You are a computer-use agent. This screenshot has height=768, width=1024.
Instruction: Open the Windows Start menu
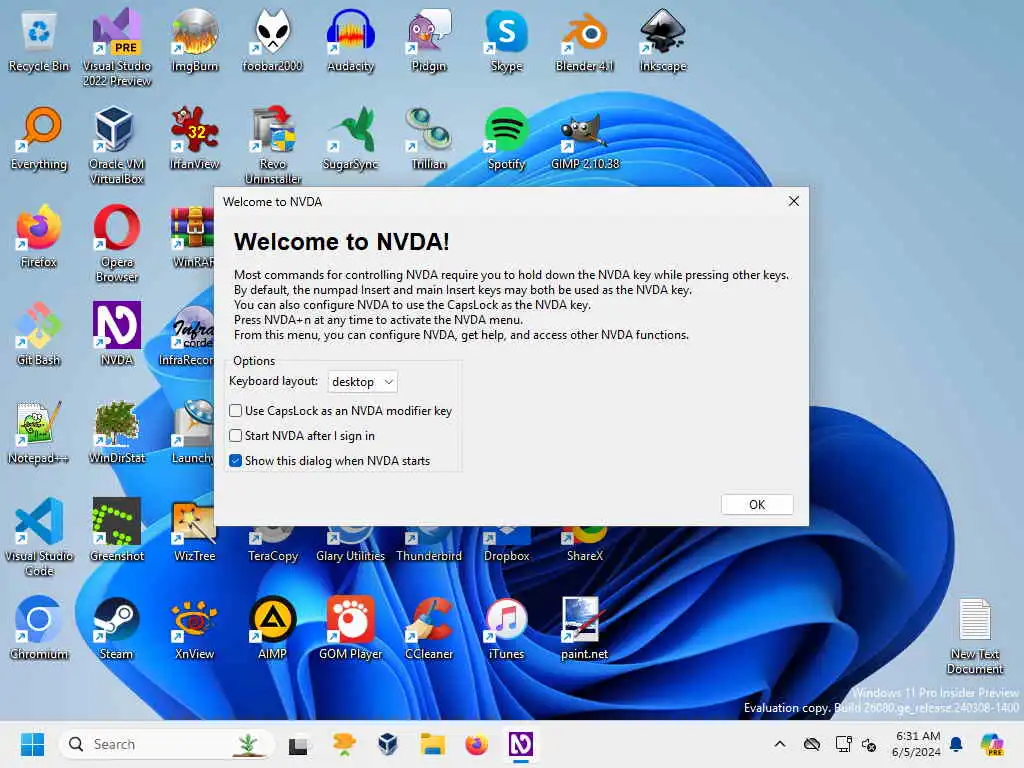point(32,744)
